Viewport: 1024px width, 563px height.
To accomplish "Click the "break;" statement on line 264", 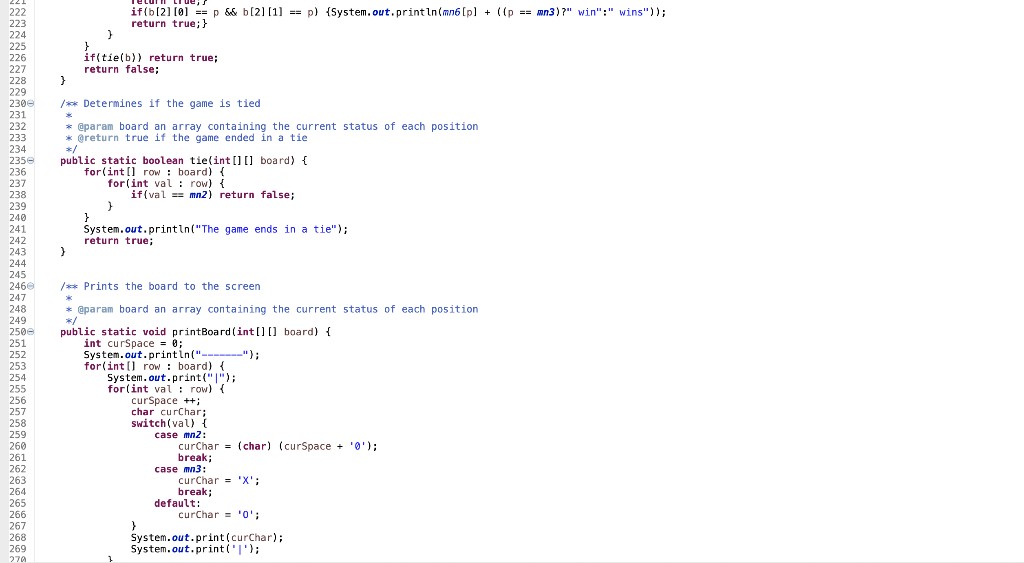I will pos(195,492).
